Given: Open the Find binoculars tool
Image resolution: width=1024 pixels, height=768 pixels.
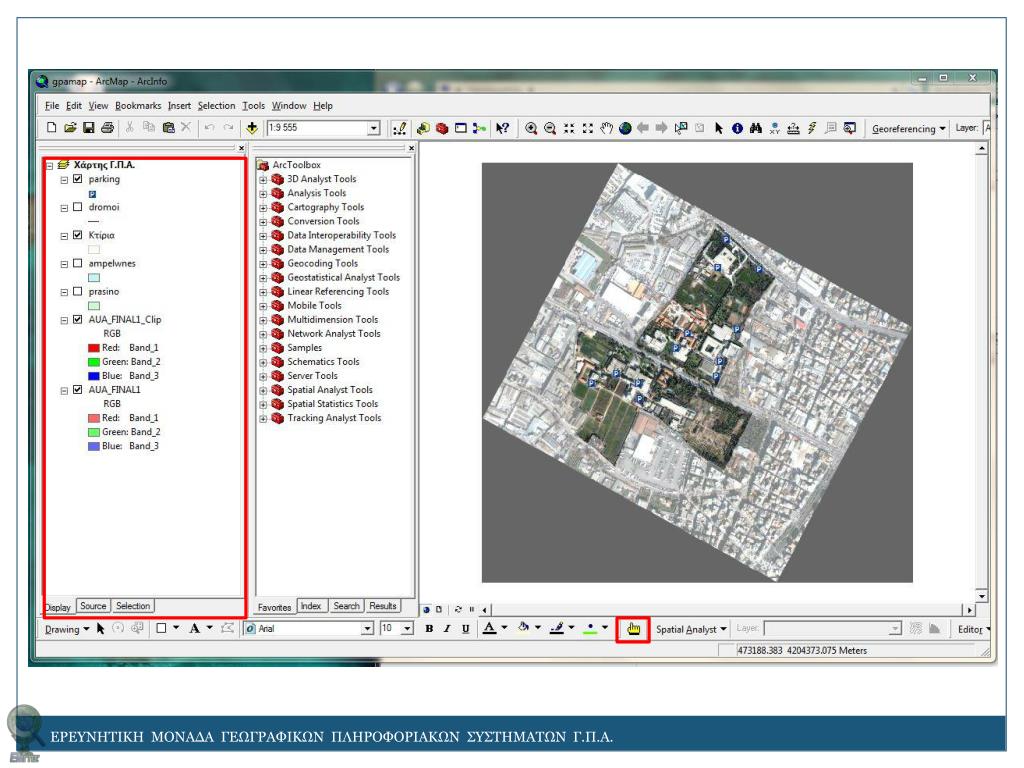Looking at the screenshot, I should click(x=756, y=129).
